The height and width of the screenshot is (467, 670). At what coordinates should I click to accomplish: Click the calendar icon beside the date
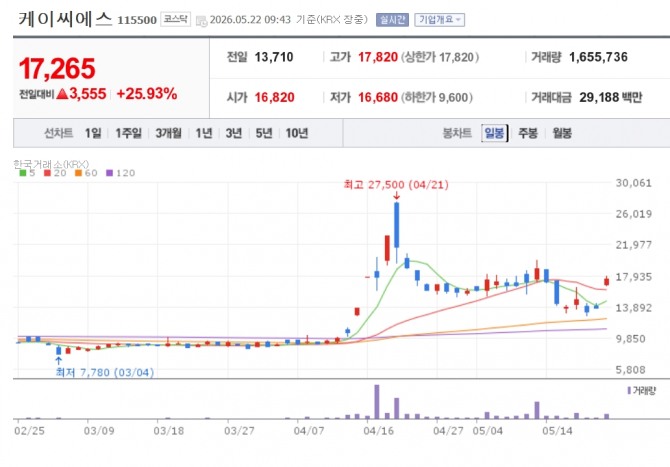(x=201, y=21)
